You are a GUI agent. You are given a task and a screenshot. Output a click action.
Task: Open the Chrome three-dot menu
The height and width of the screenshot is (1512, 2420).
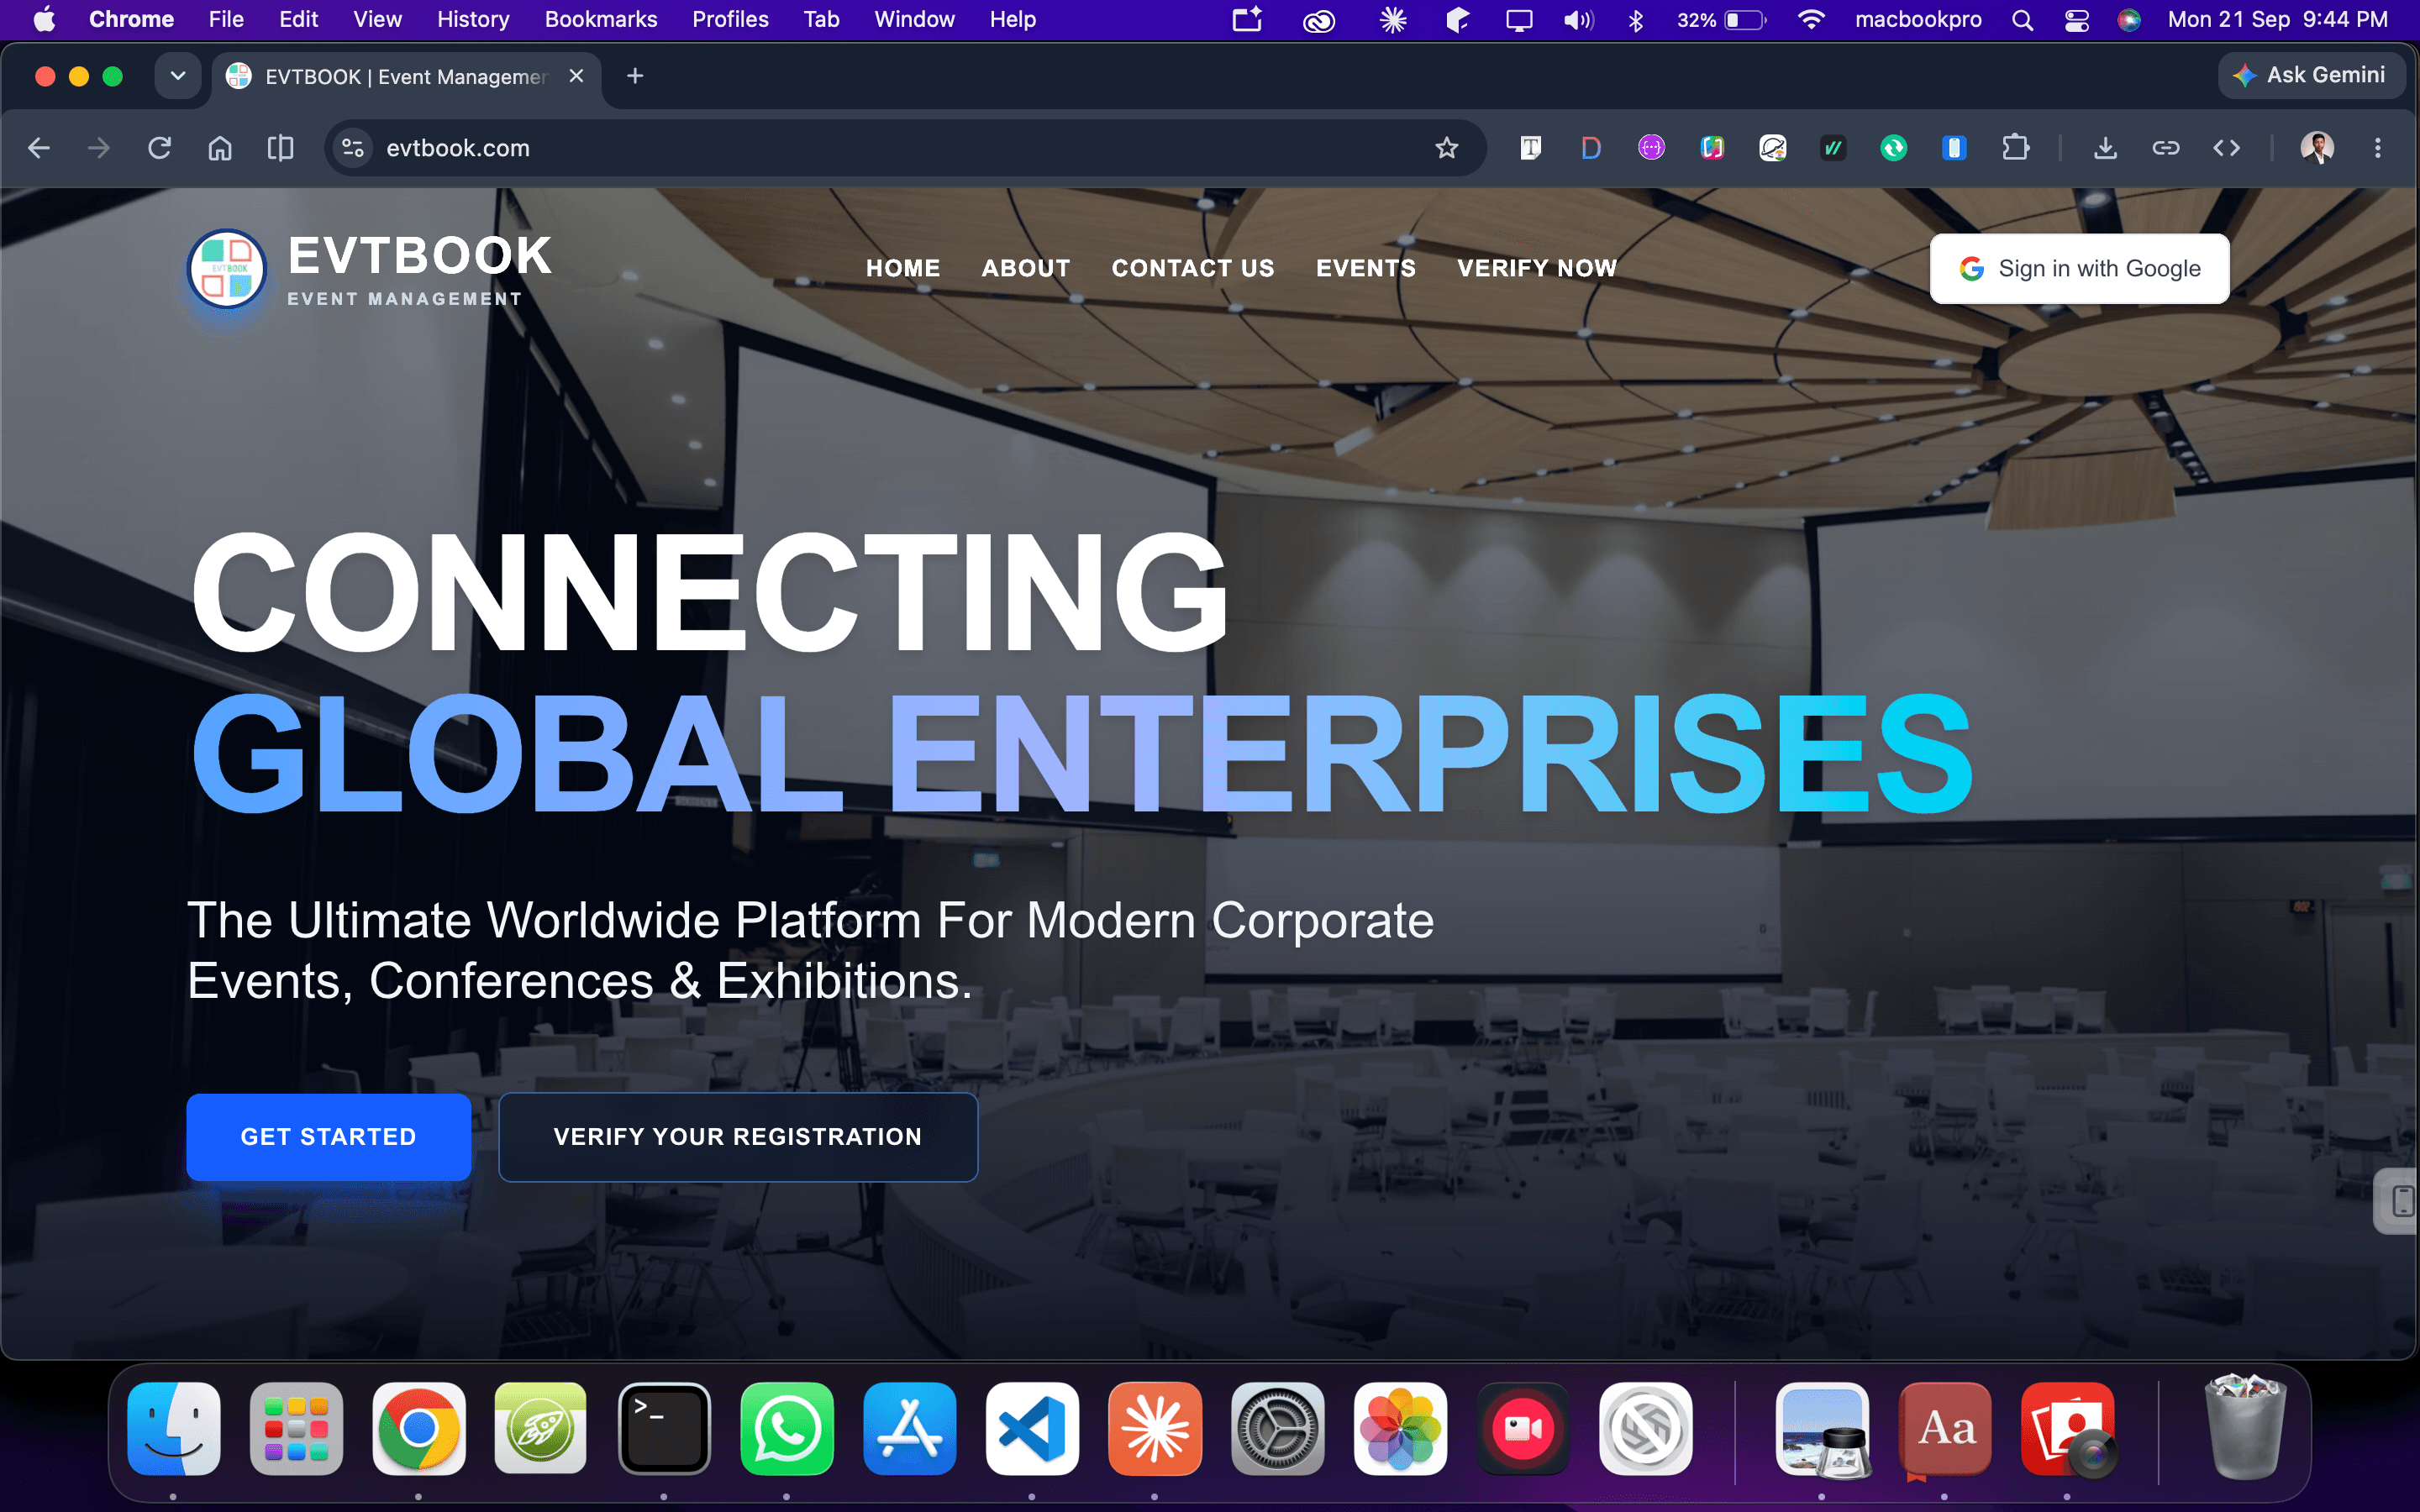point(2378,148)
